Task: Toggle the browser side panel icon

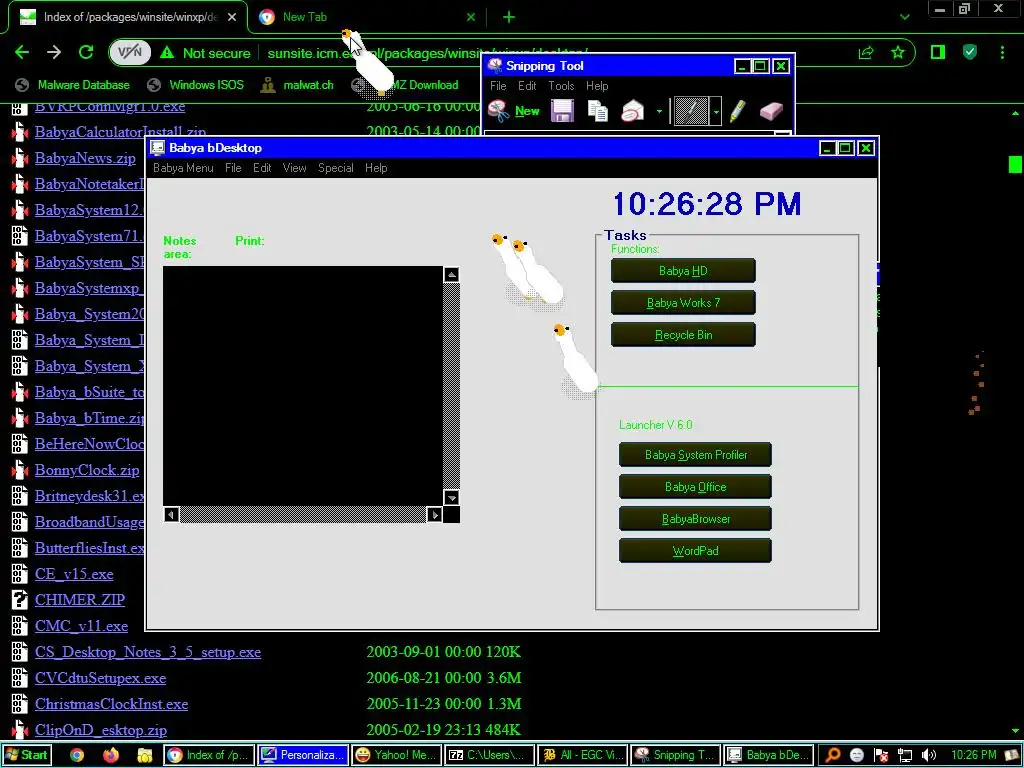Action: (938, 52)
